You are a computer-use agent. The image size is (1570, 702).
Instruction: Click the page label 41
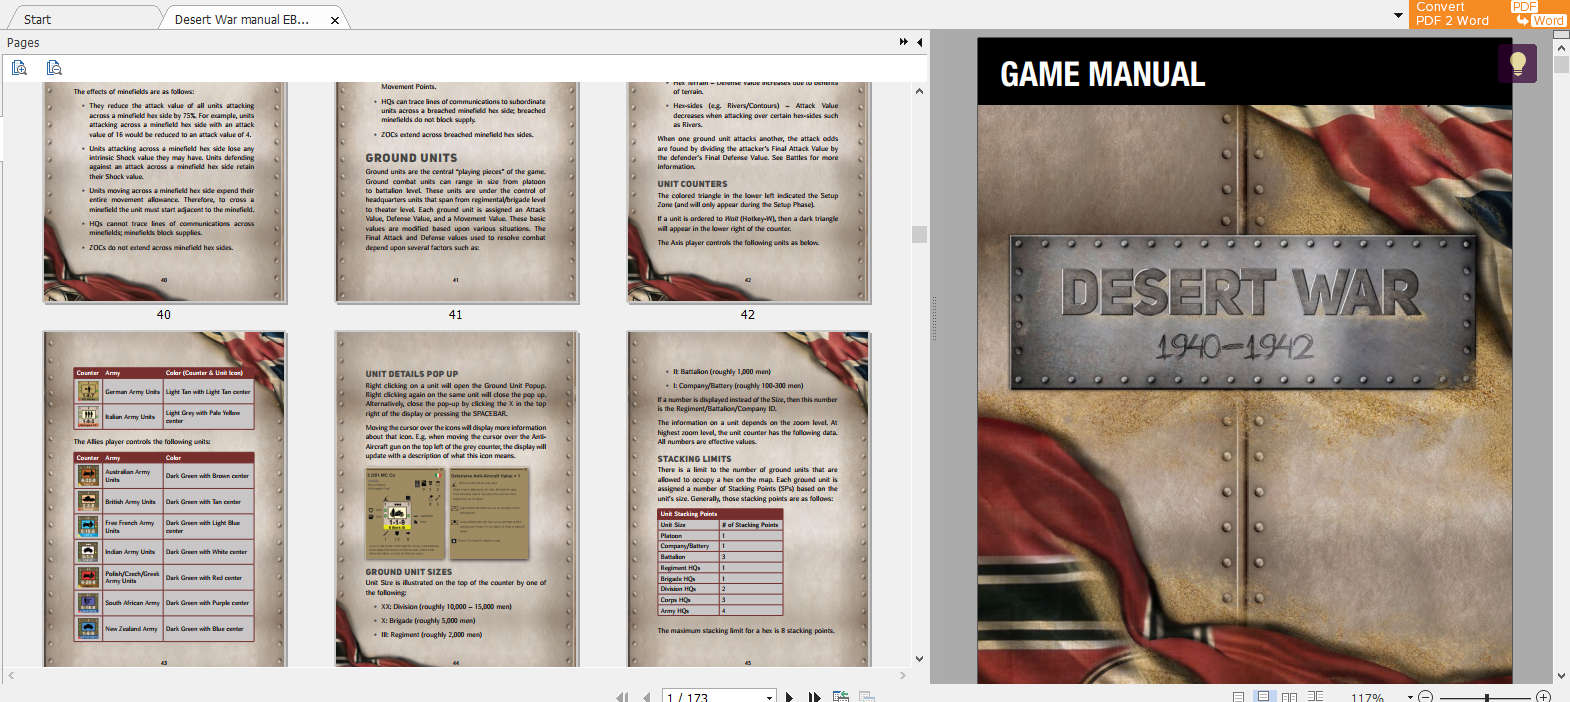(x=456, y=315)
